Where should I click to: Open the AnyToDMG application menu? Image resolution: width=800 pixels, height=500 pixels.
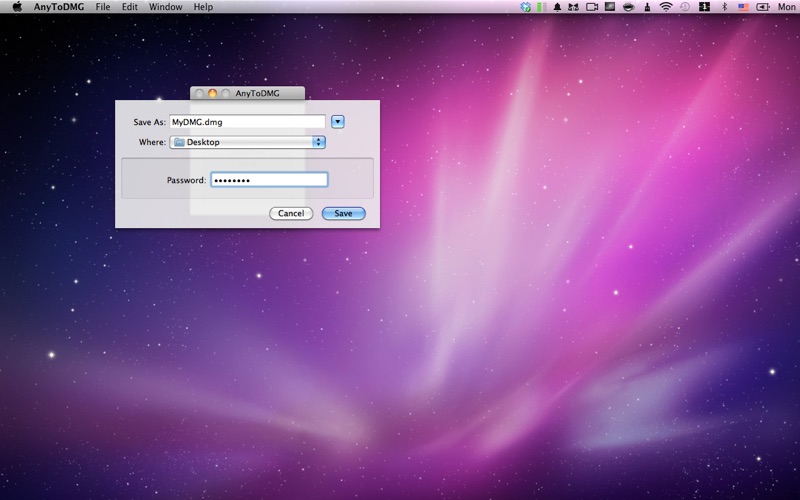58,7
